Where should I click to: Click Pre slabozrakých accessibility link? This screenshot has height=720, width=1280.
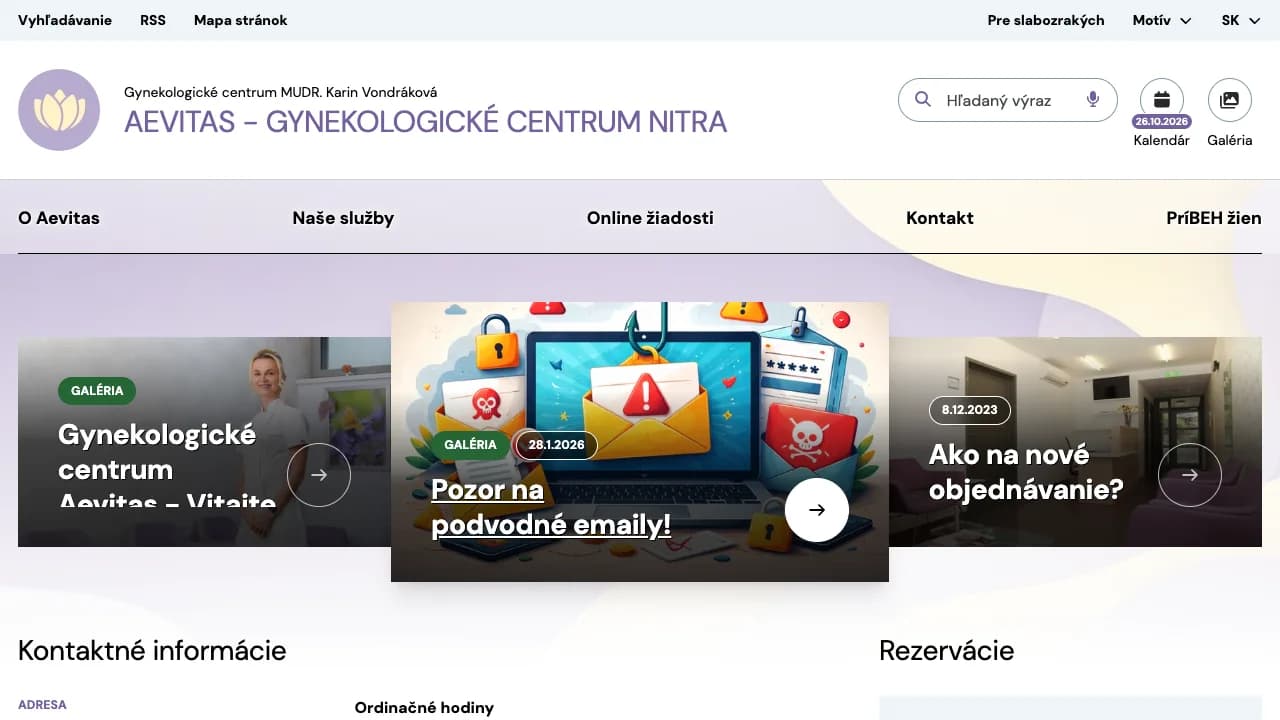[x=1046, y=20]
